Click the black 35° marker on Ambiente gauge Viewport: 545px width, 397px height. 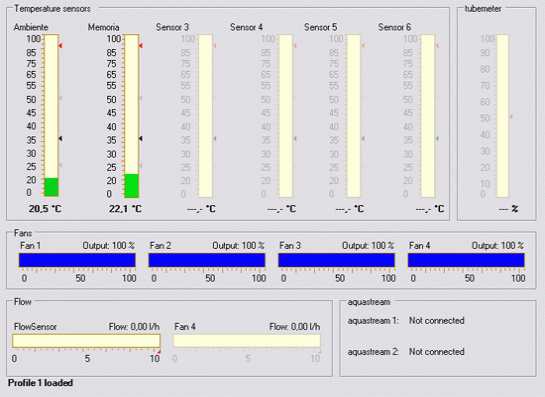60,139
